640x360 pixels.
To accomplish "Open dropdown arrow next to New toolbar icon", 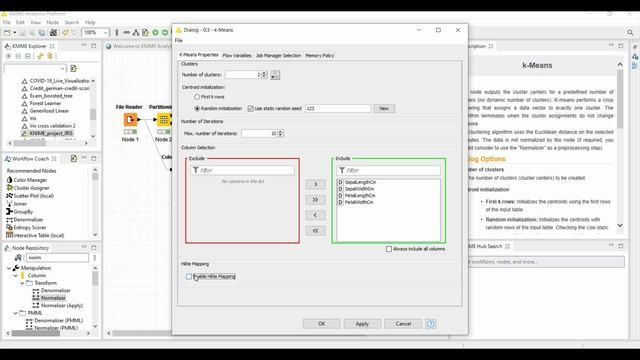I will (x=14, y=33).
